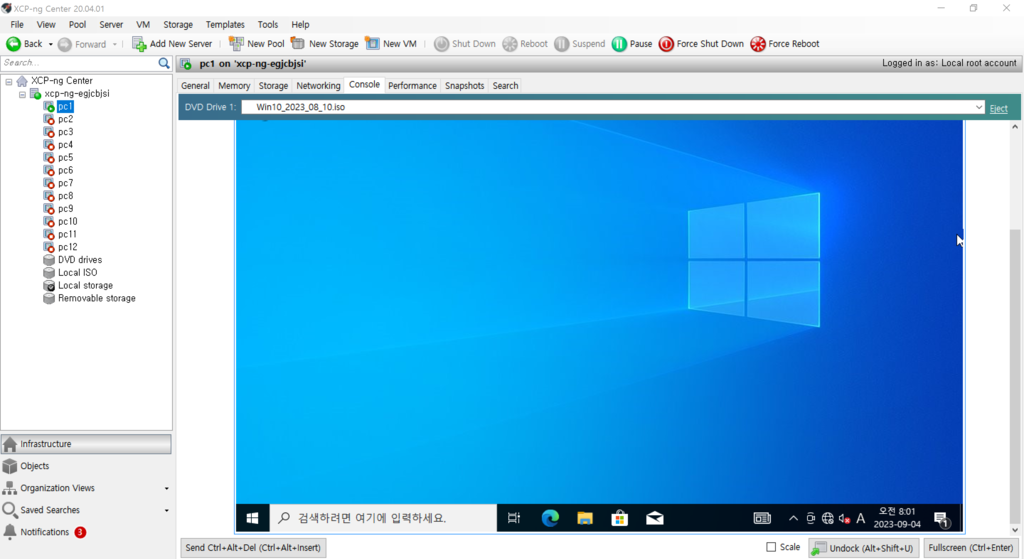Open the Templates menu
Viewport: 1024px width, 559px height.
pos(225,24)
